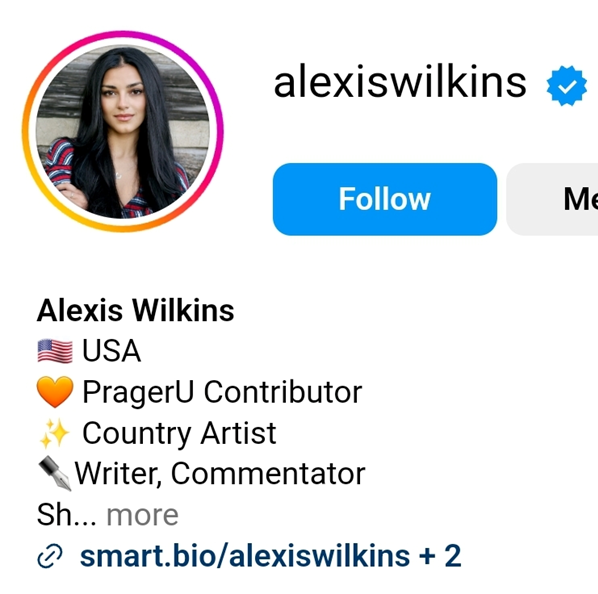Click the Writer, Commentator bio line

click(220, 474)
